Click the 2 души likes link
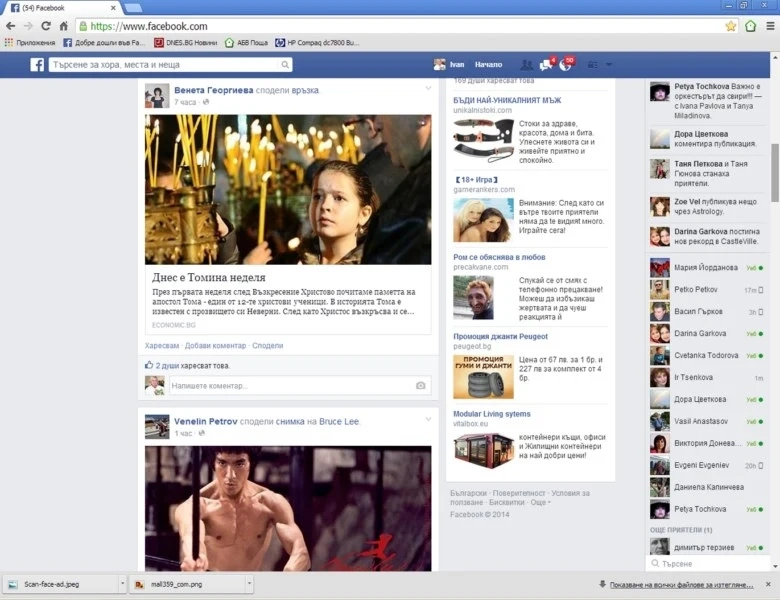 click(x=167, y=366)
